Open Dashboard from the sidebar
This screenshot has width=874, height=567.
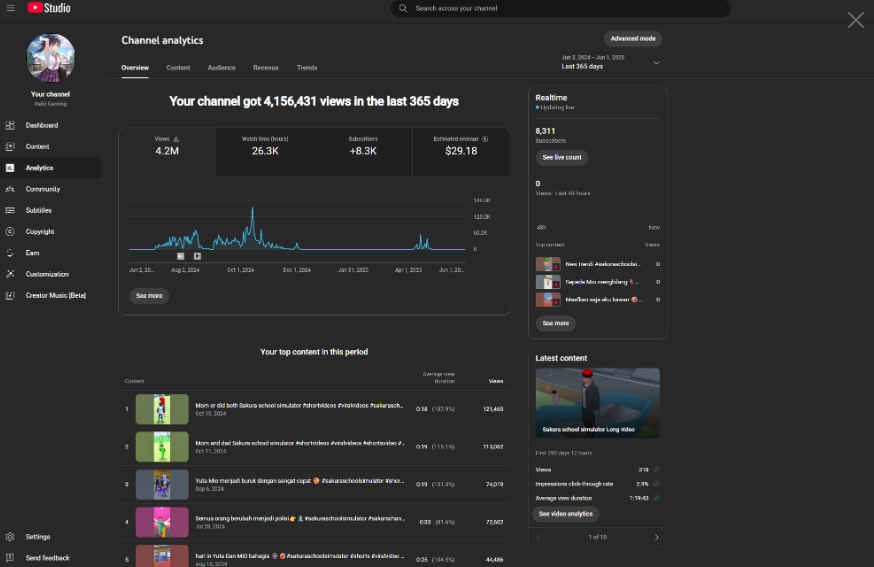(51, 125)
